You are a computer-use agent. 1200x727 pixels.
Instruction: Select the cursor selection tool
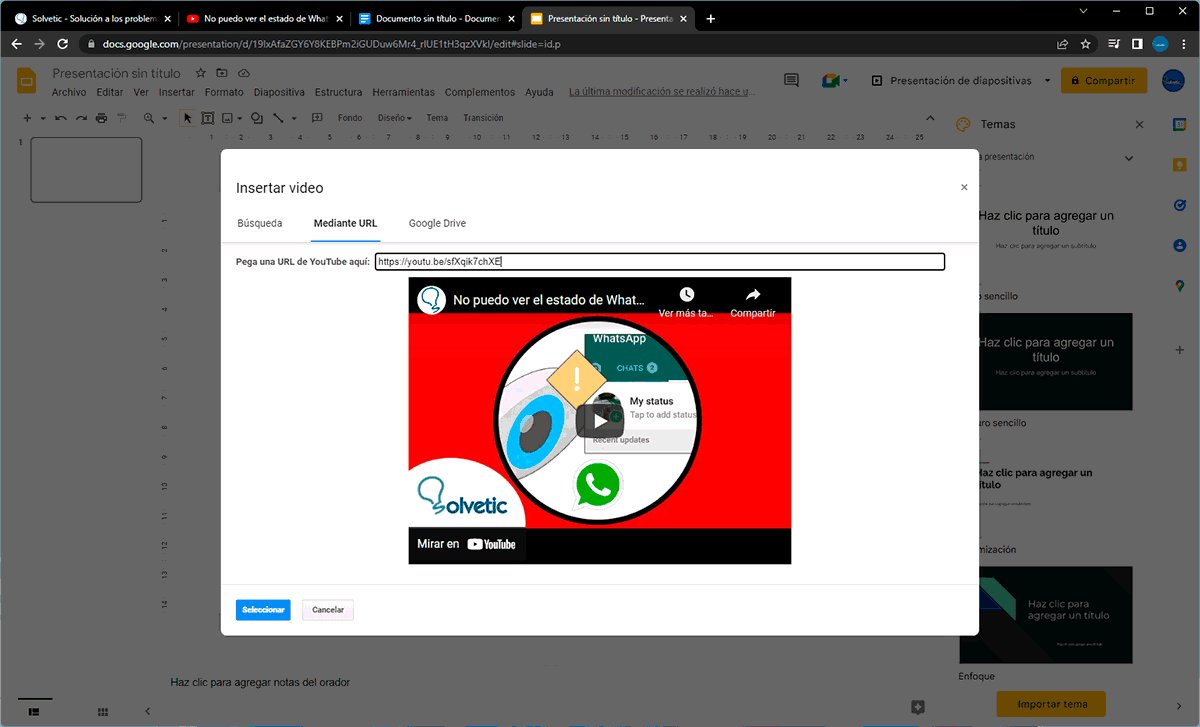click(x=187, y=118)
